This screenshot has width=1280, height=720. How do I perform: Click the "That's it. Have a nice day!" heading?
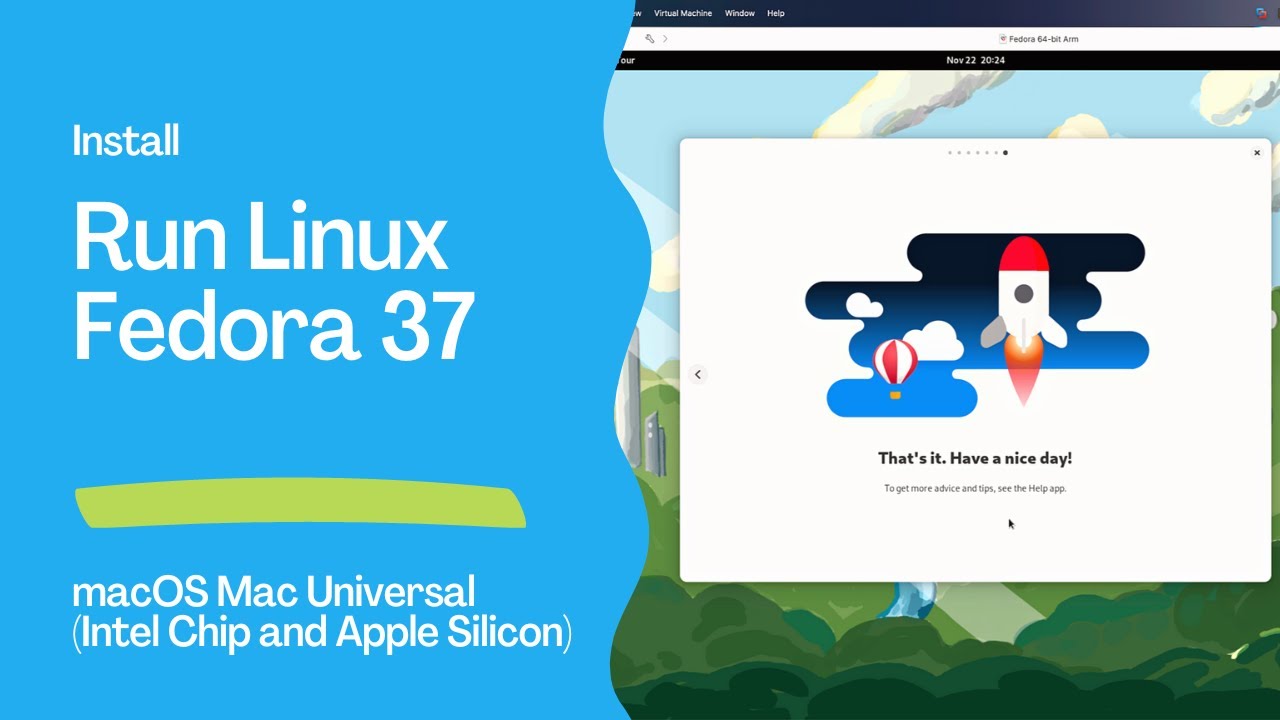pos(975,458)
